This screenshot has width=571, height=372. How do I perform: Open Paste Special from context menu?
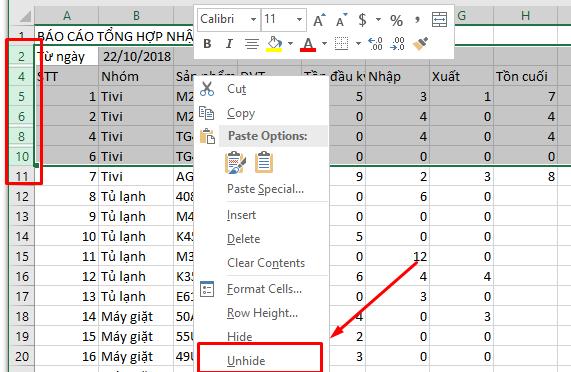click(265, 189)
